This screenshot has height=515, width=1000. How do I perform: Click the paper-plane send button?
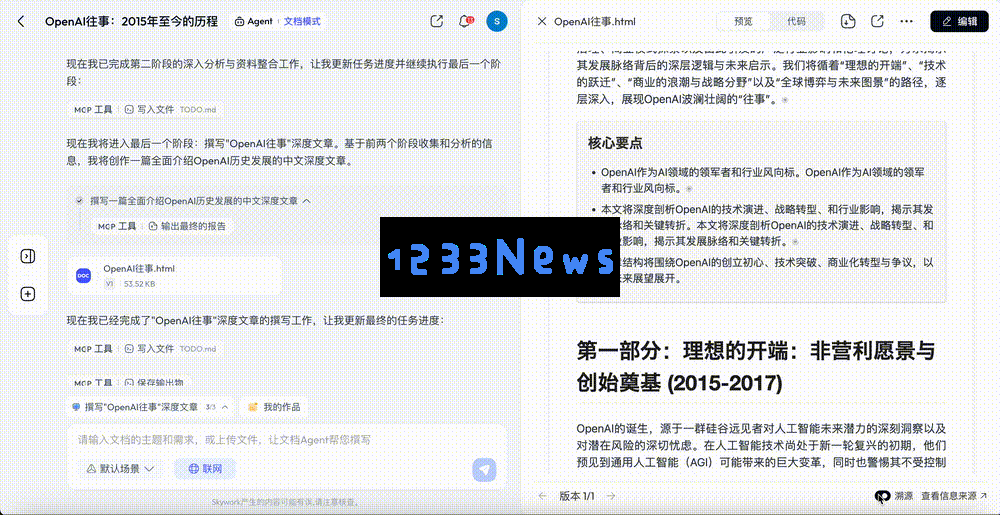(x=484, y=470)
